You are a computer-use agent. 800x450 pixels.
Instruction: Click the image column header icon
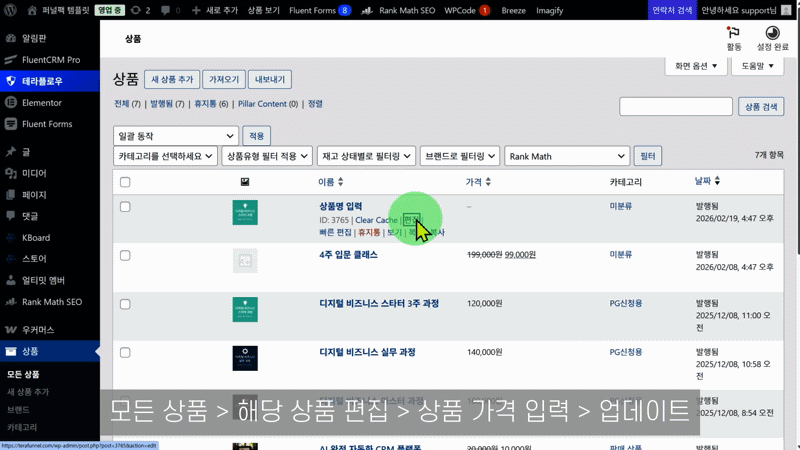pyautogui.click(x=245, y=182)
